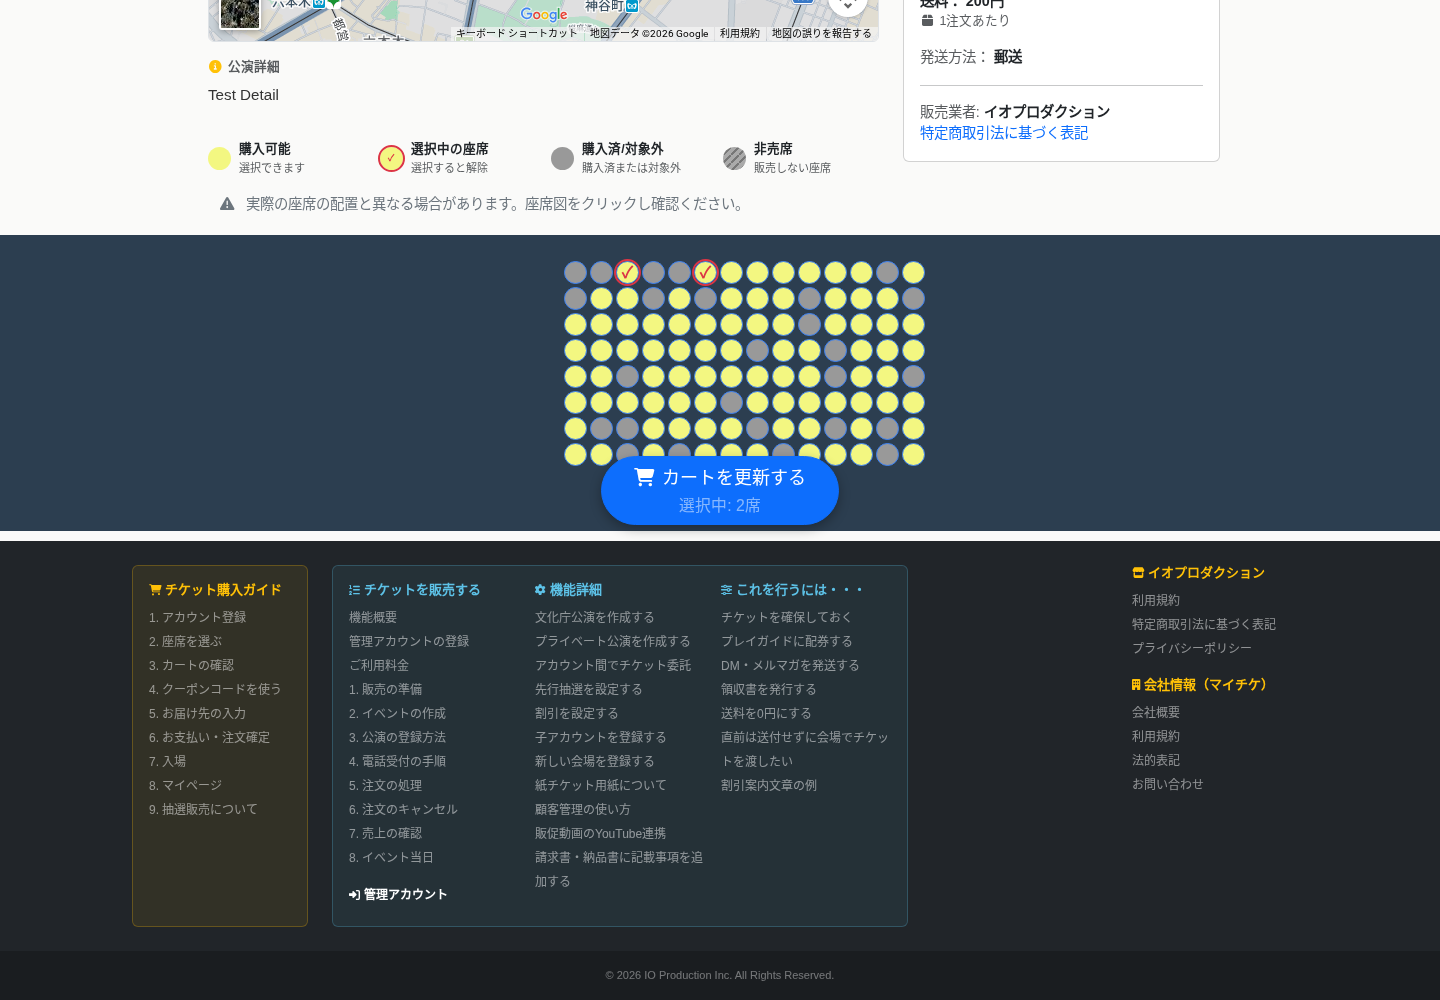Open チケットを確保しておく link

click(x=787, y=618)
